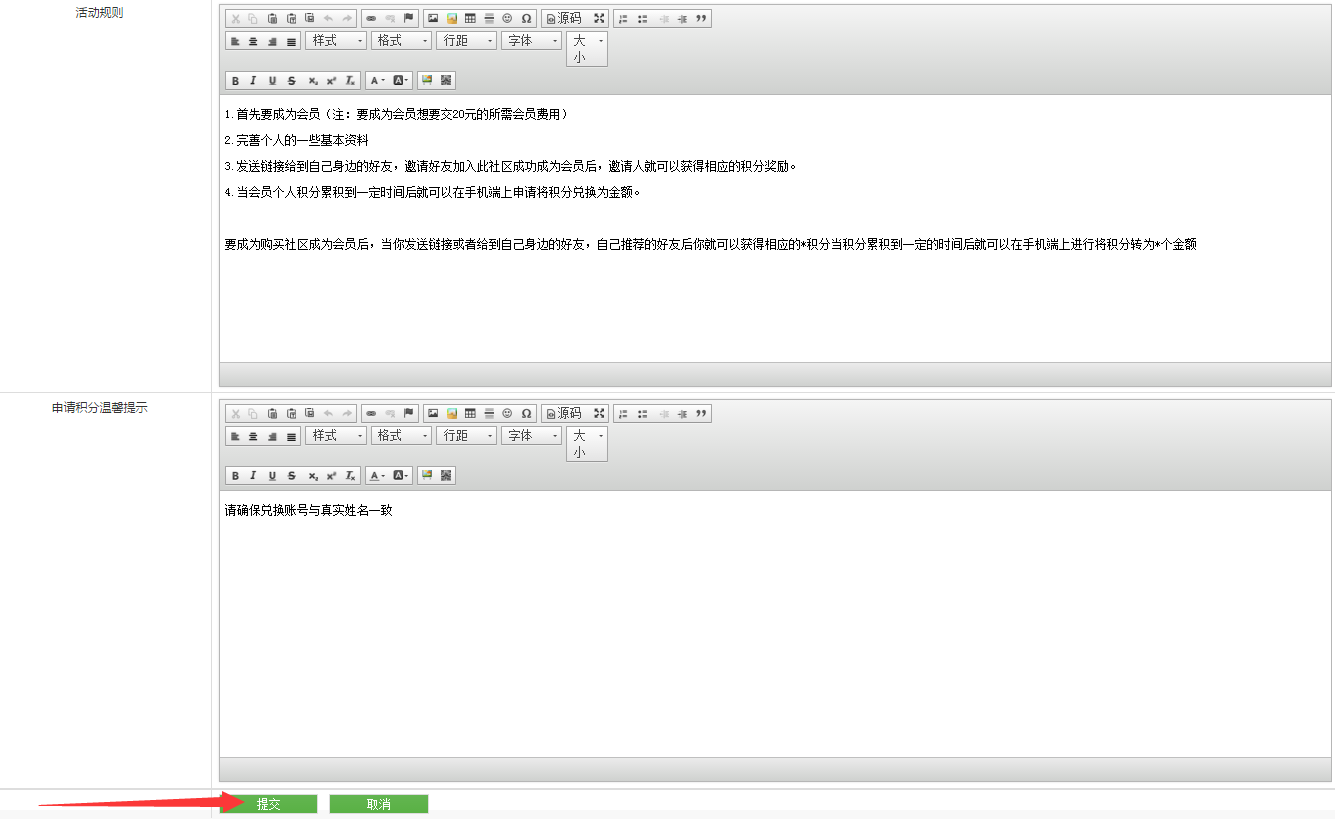Toggle bold in the 活动规则 editor
This screenshot has width=1335, height=819.
(x=236, y=81)
